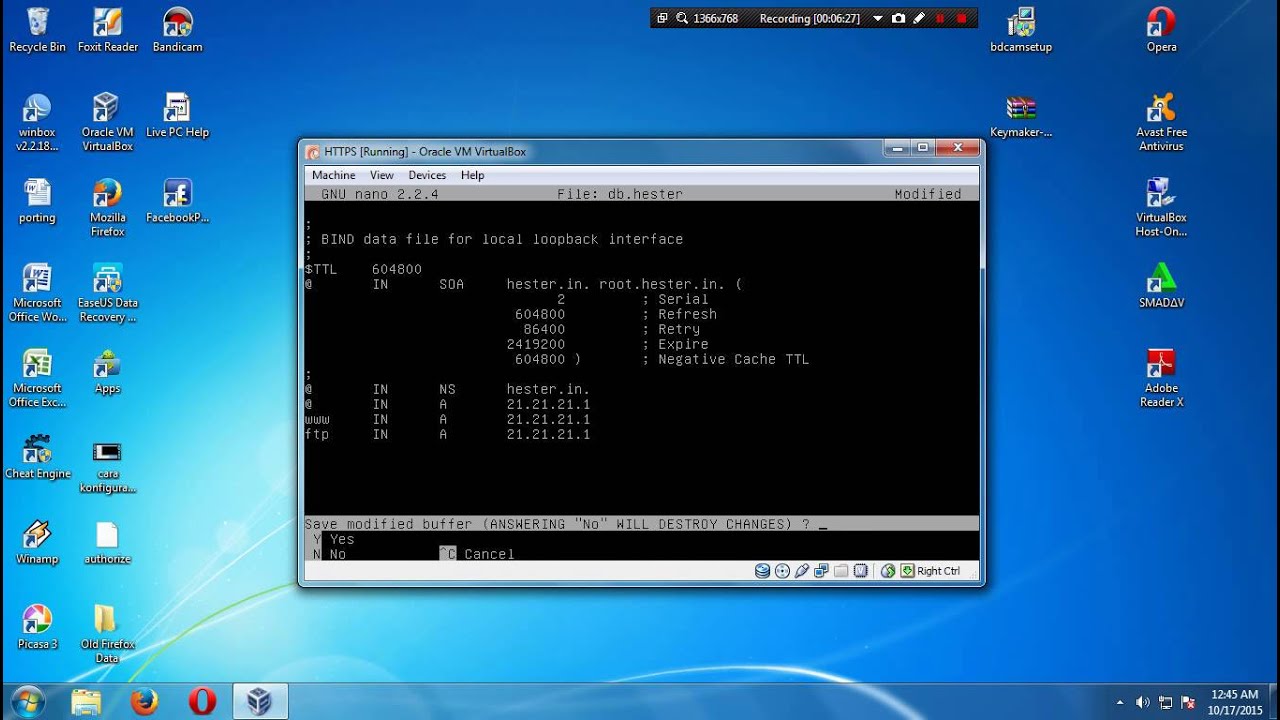Image resolution: width=1280 pixels, height=720 pixels.
Task: Click the network adapters indicator in VirtualBox
Action: tap(821, 571)
